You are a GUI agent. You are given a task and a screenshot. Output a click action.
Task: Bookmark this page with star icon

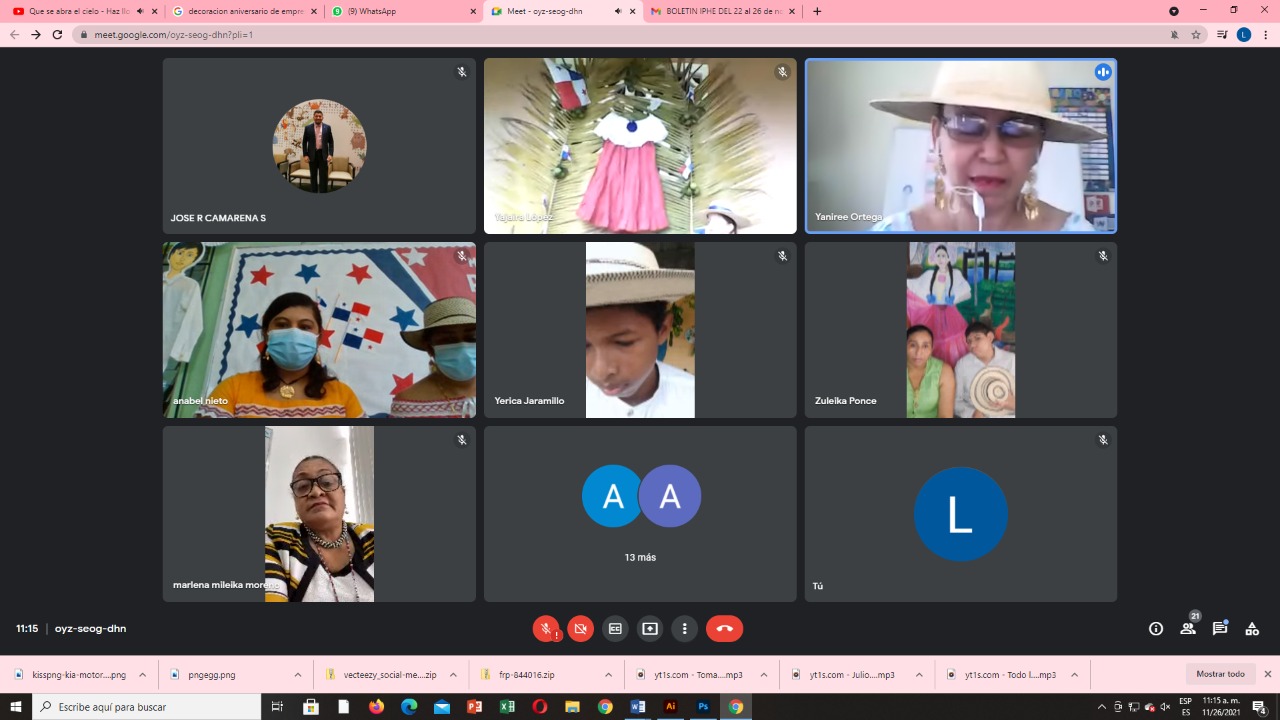tap(1196, 34)
